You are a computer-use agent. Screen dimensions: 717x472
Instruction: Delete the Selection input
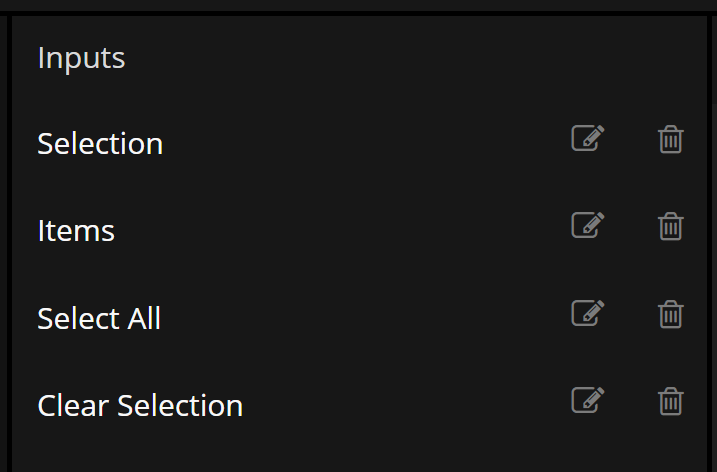tap(670, 140)
